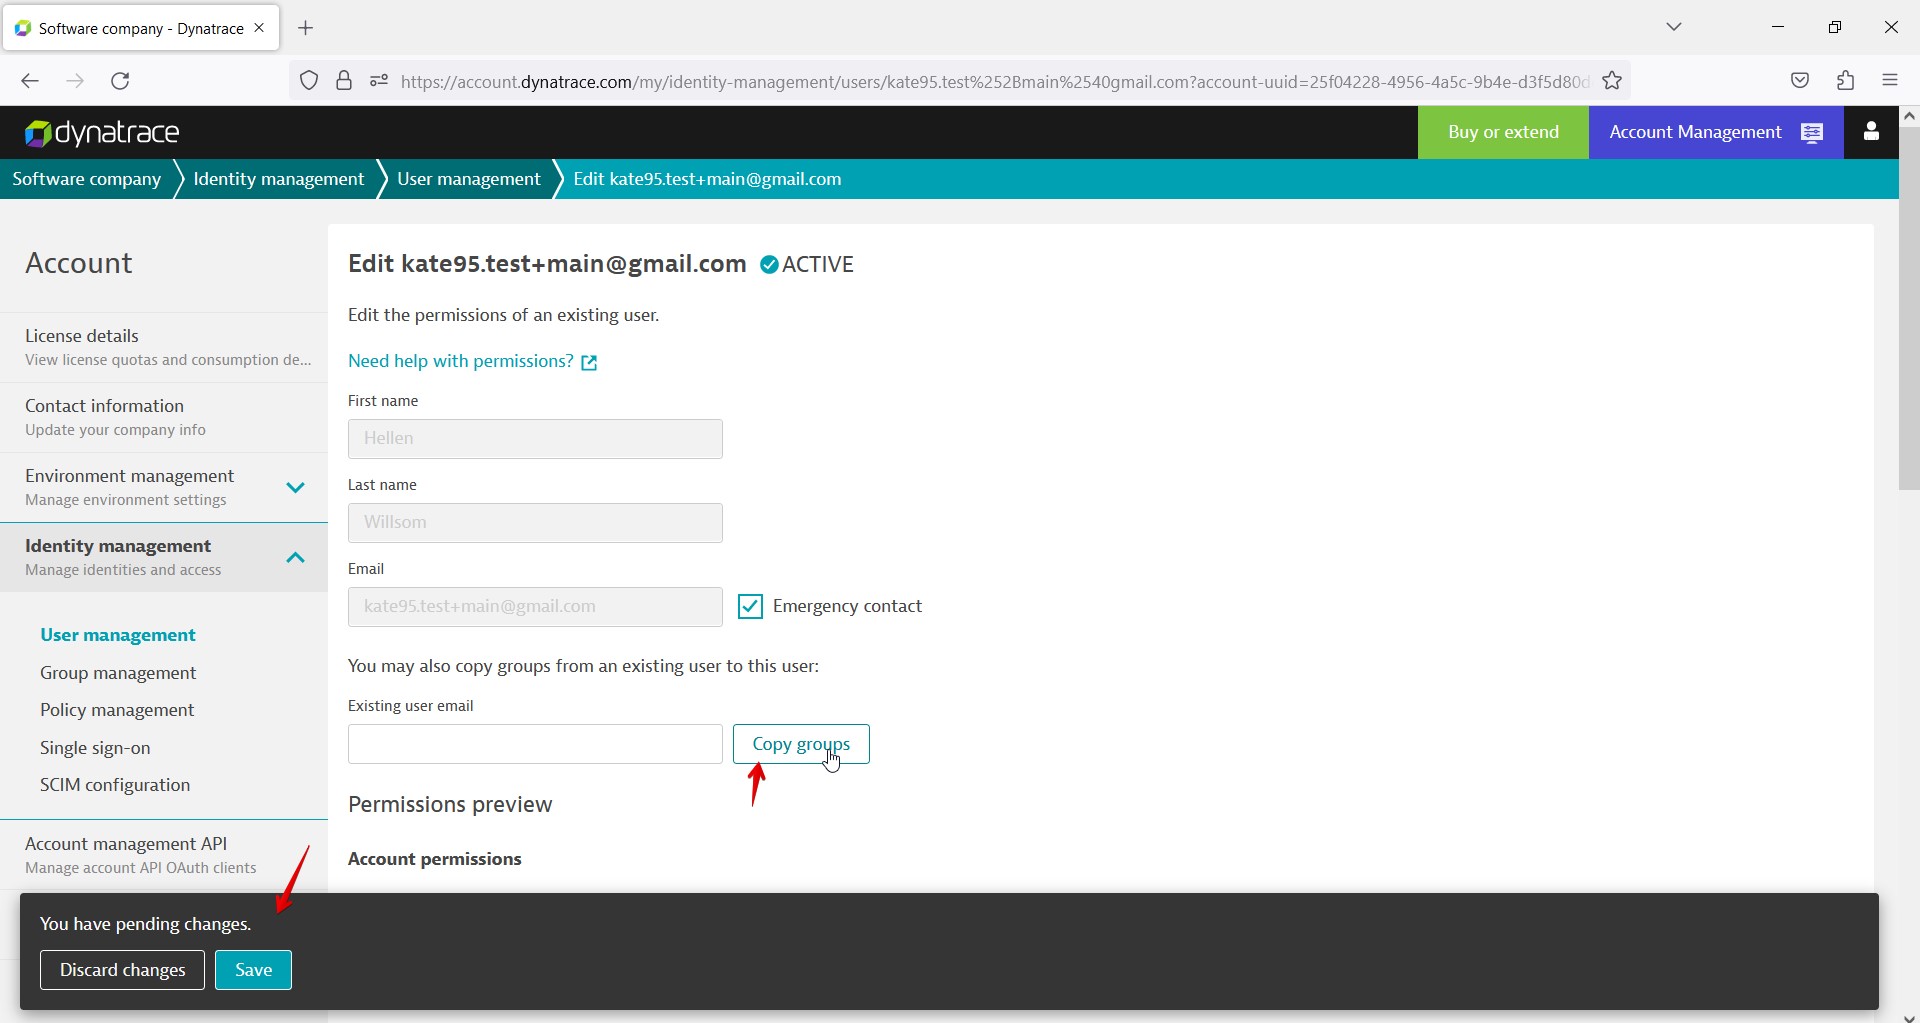The width and height of the screenshot is (1920, 1023).
Task: Open Single sign-on in the sidebar
Action: tap(95, 748)
